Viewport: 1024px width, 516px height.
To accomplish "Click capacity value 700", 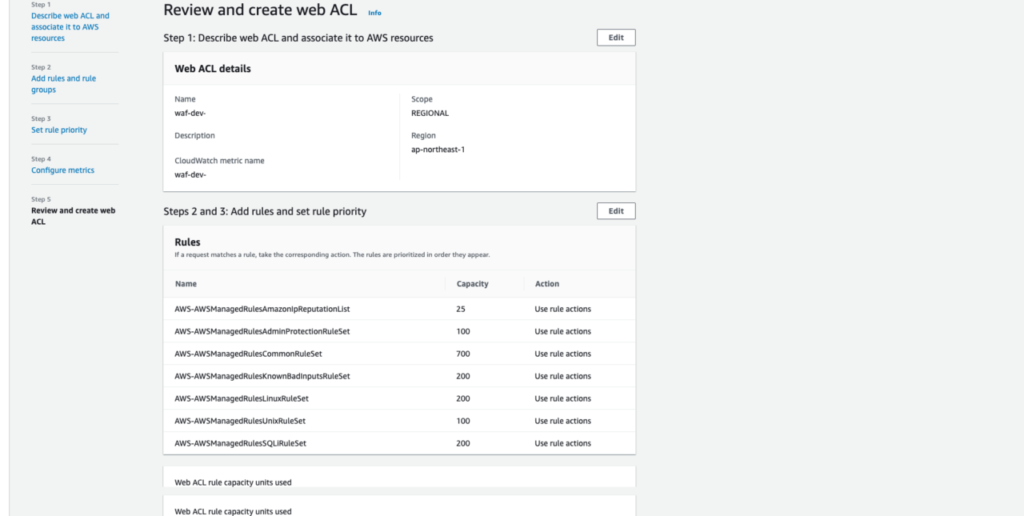I will [x=463, y=353].
